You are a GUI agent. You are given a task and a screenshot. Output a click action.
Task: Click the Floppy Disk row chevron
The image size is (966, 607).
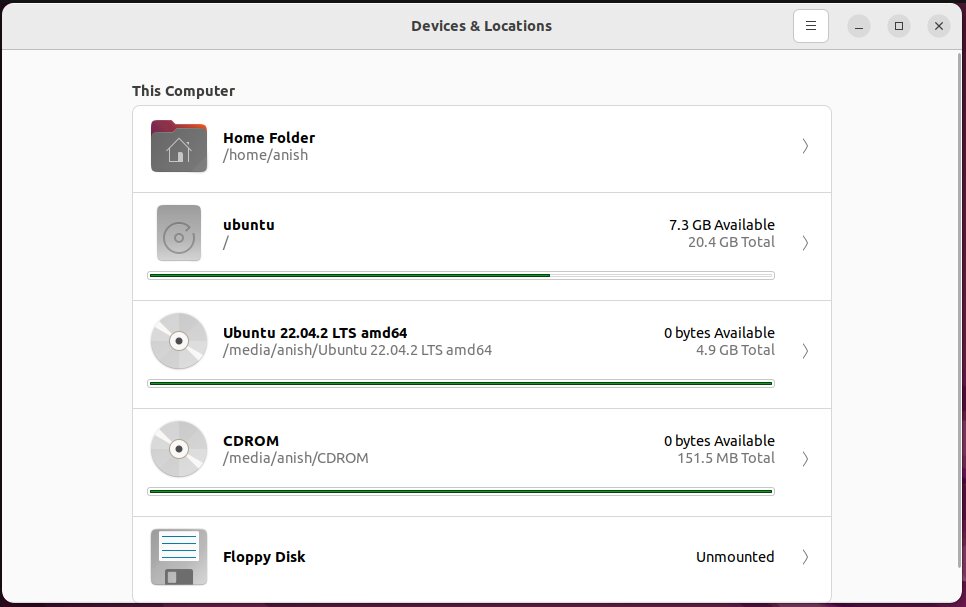coord(805,557)
